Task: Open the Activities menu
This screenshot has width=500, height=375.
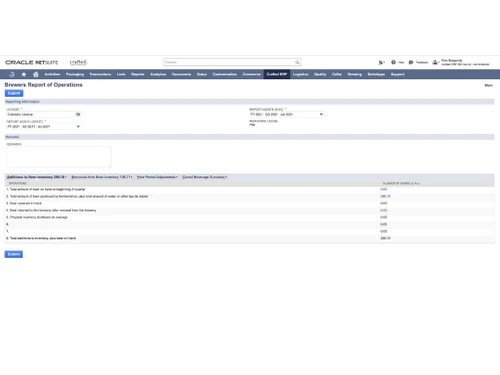Action: [52, 74]
